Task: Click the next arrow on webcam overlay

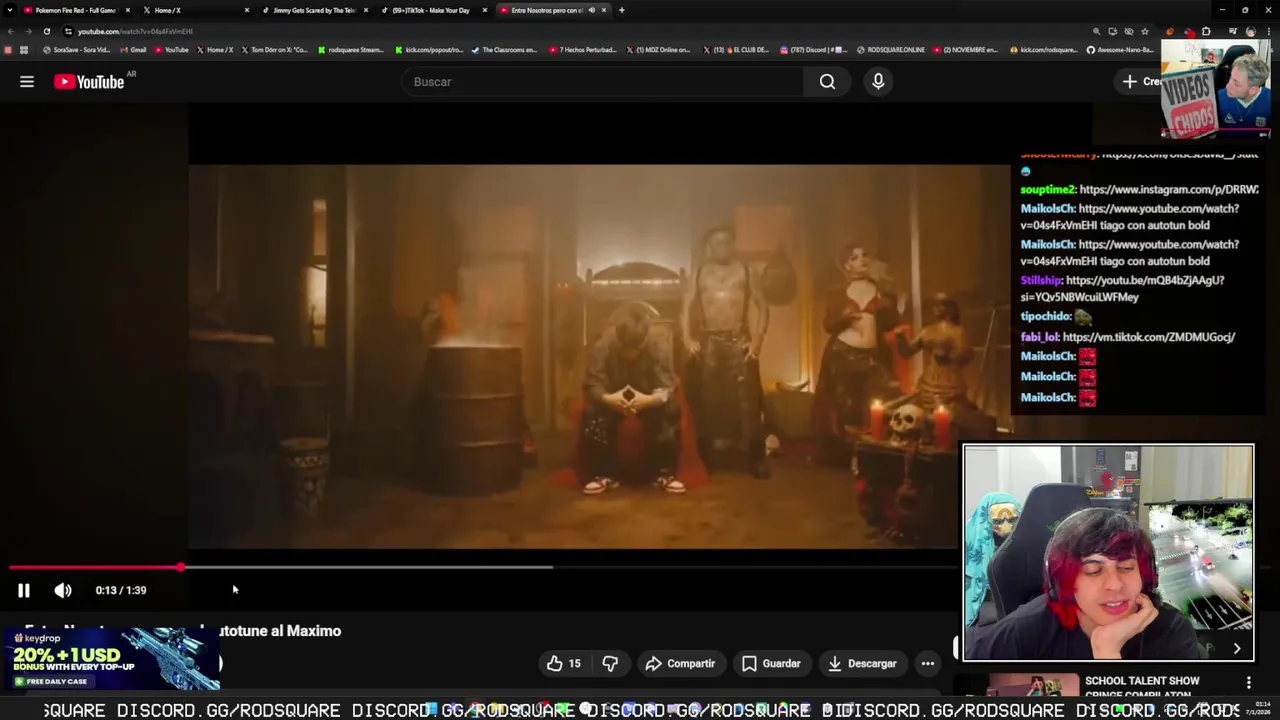Action: point(1236,648)
